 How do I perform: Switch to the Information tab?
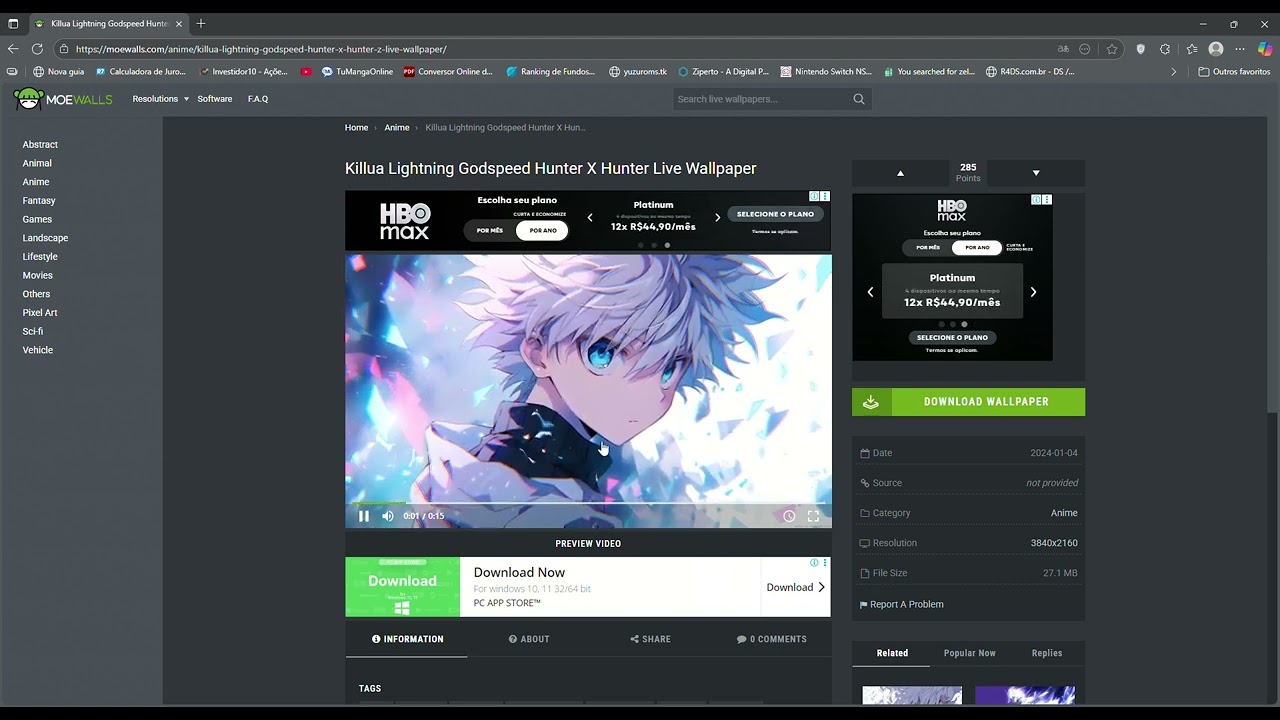click(407, 639)
